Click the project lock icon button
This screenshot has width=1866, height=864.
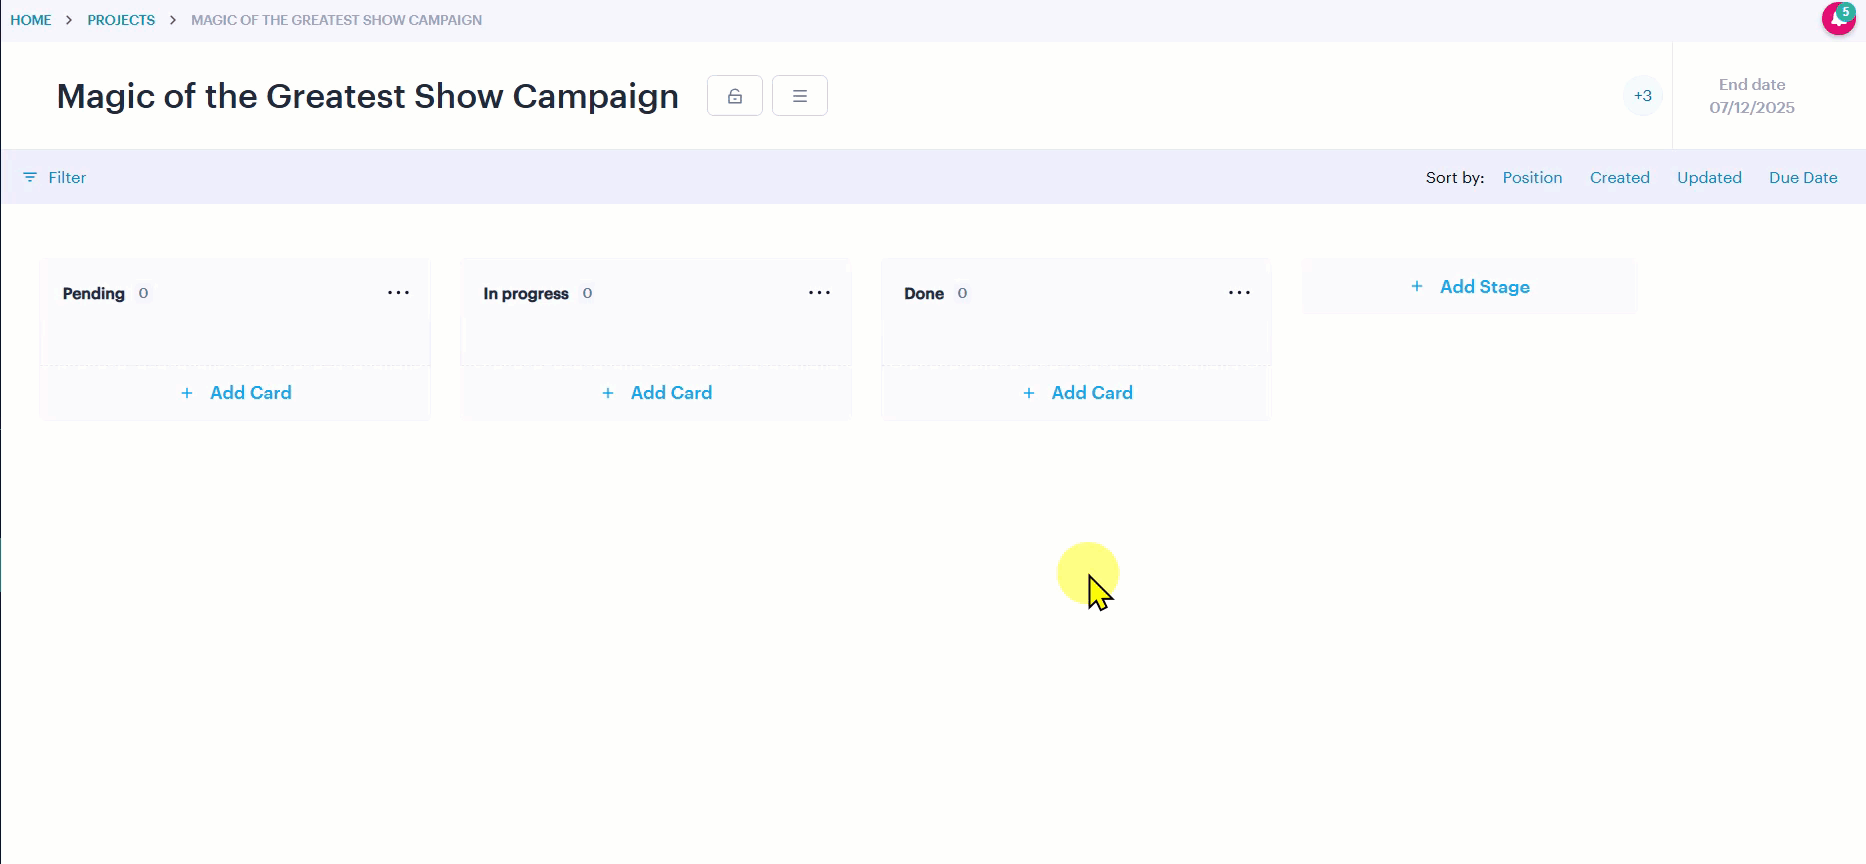click(x=735, y=96)
